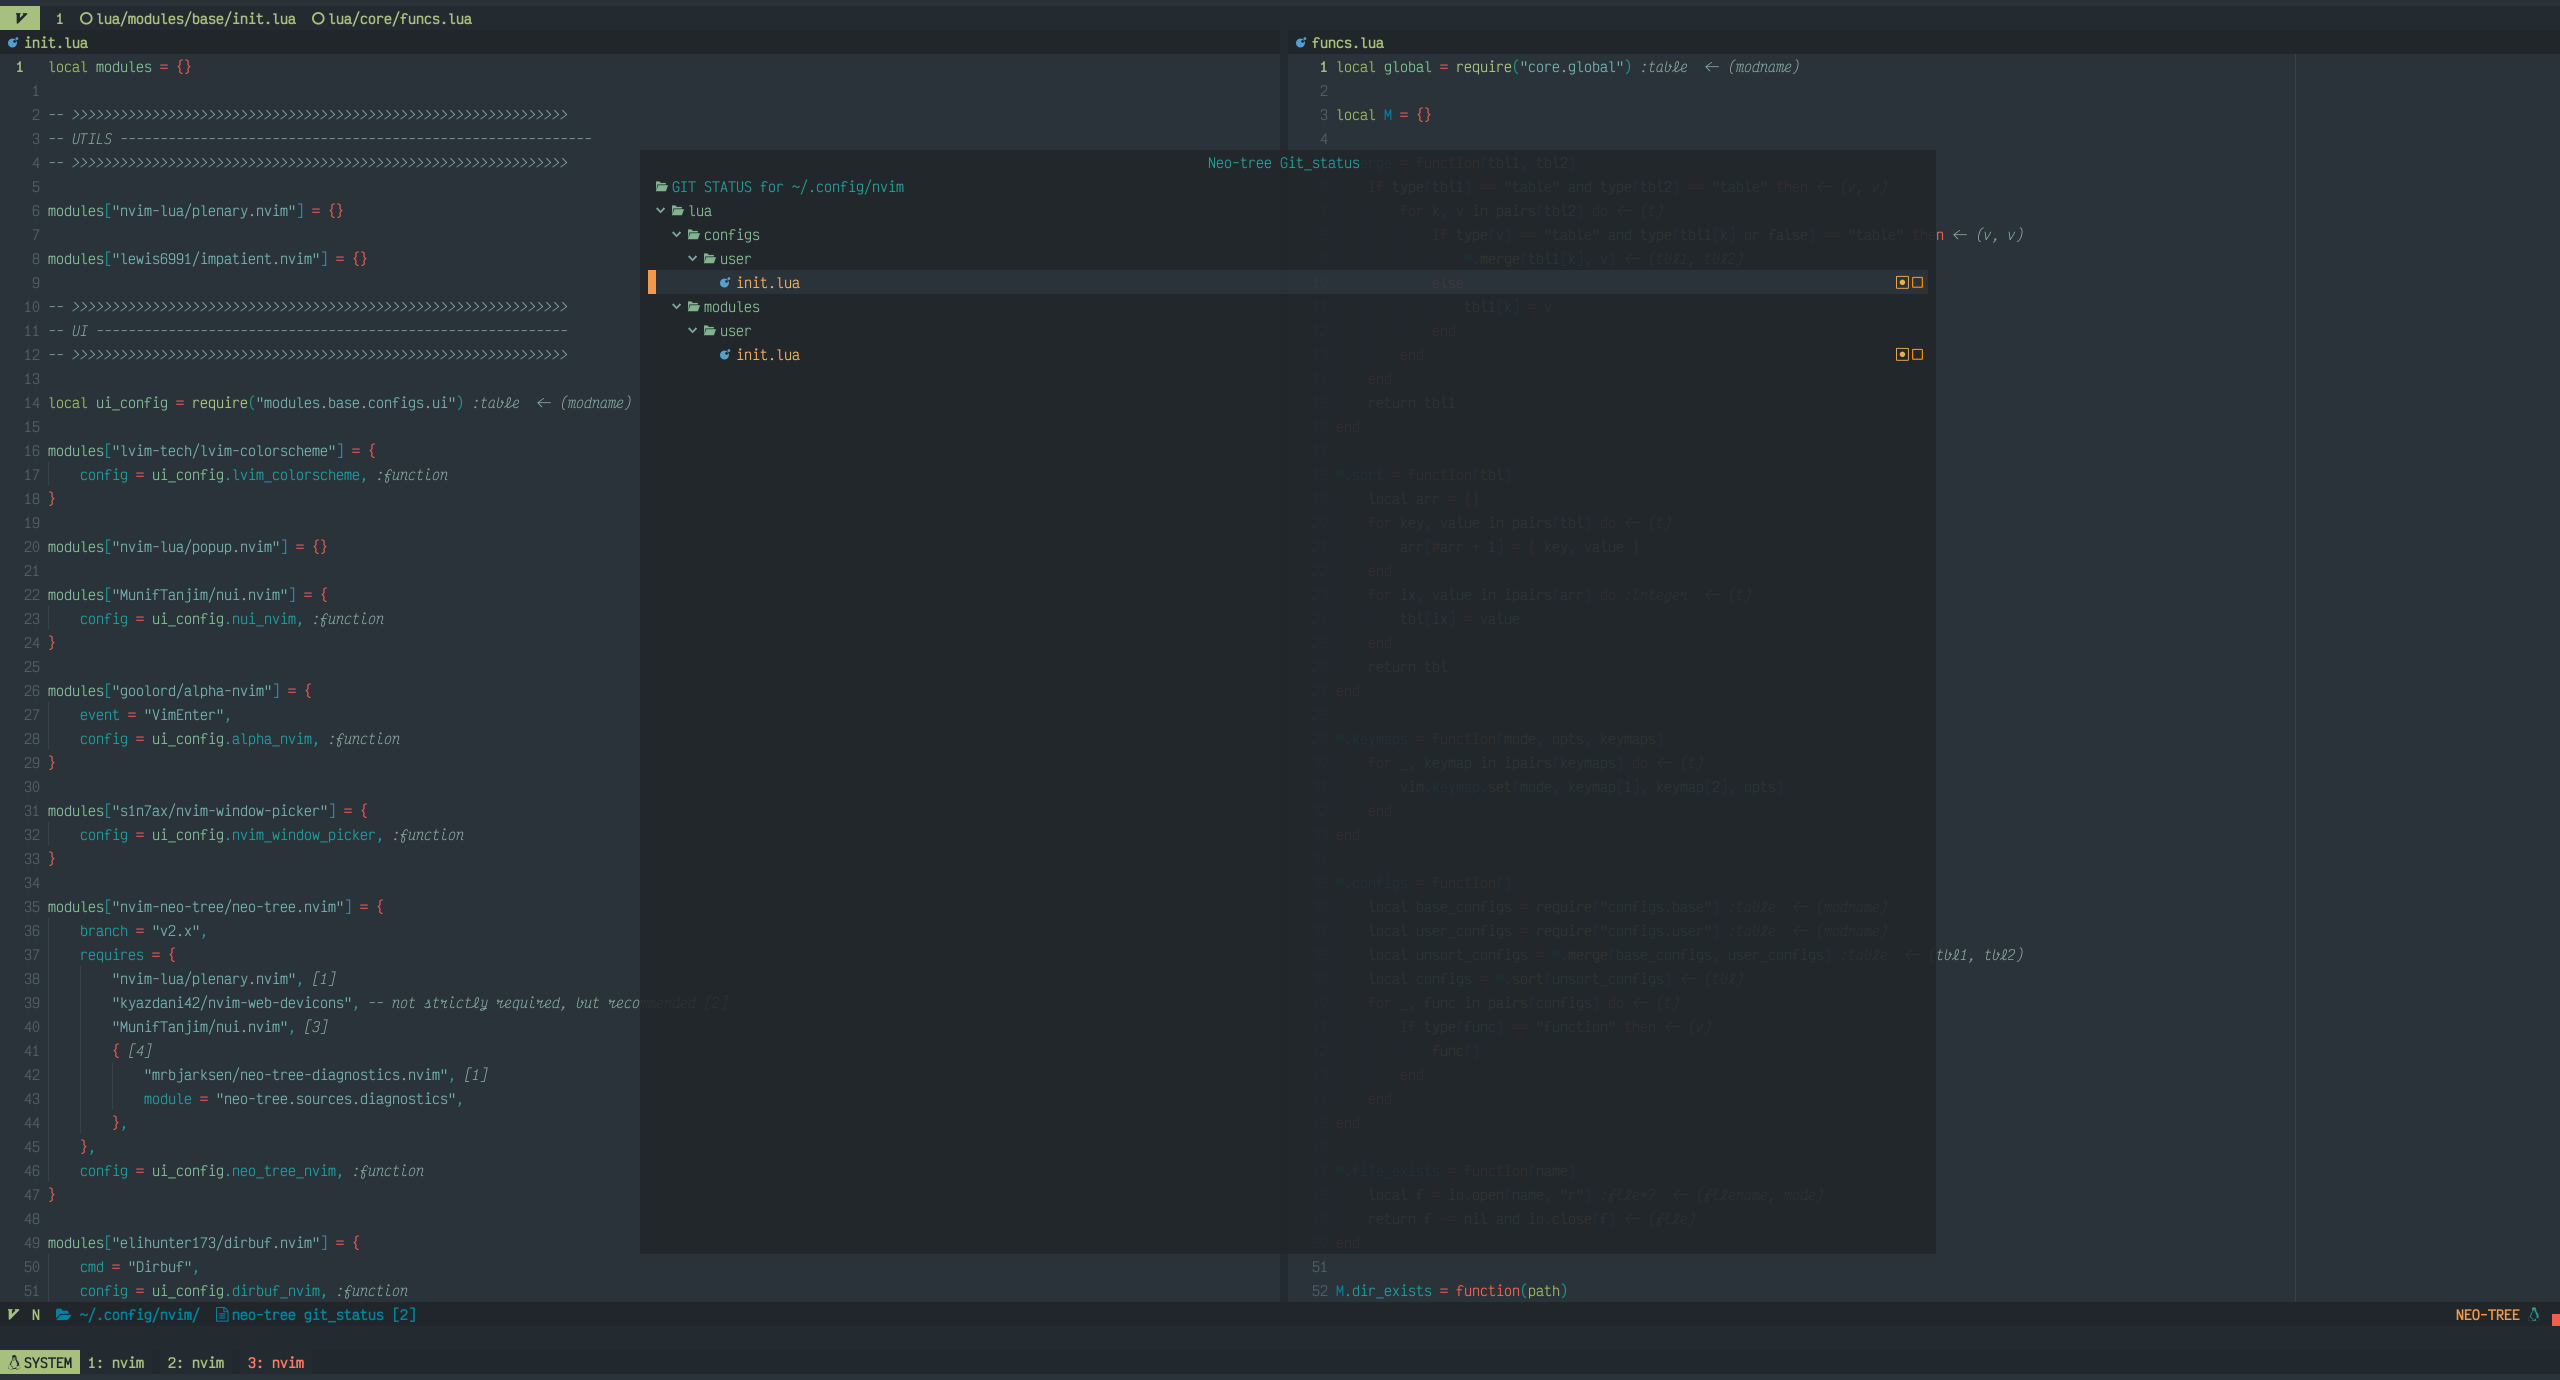Click the Lua icon of left init.lua winbar
The width and height of the screenshot is (2560, 1380).
click(13, 43)
